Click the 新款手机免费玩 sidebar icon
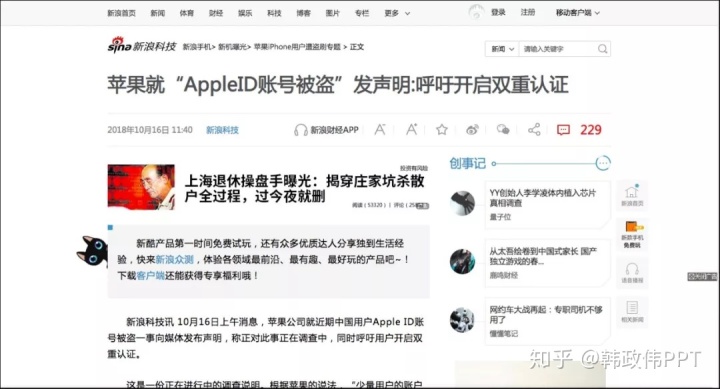Screen dimensions: 720x389 [x=632, y=234]
